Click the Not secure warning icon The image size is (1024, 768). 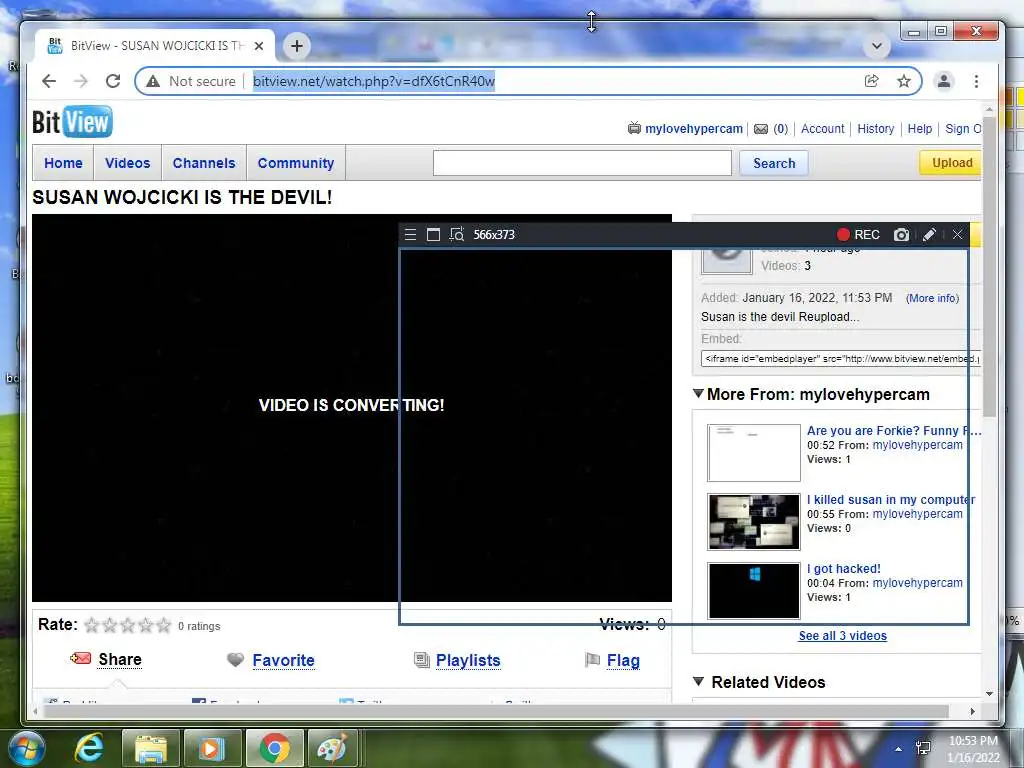[x=153, y=81]
